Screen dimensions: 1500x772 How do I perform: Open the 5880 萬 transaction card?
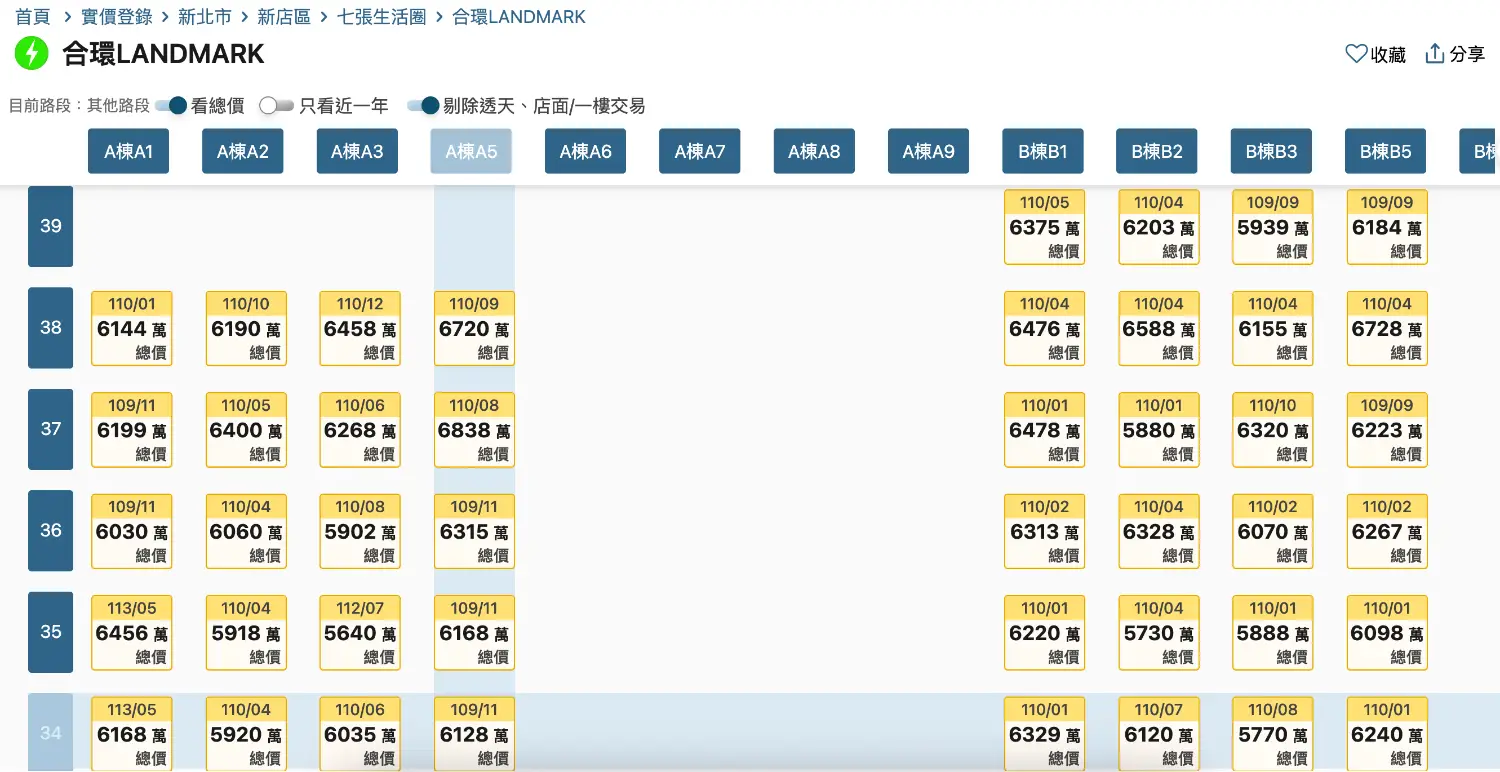1158,430
